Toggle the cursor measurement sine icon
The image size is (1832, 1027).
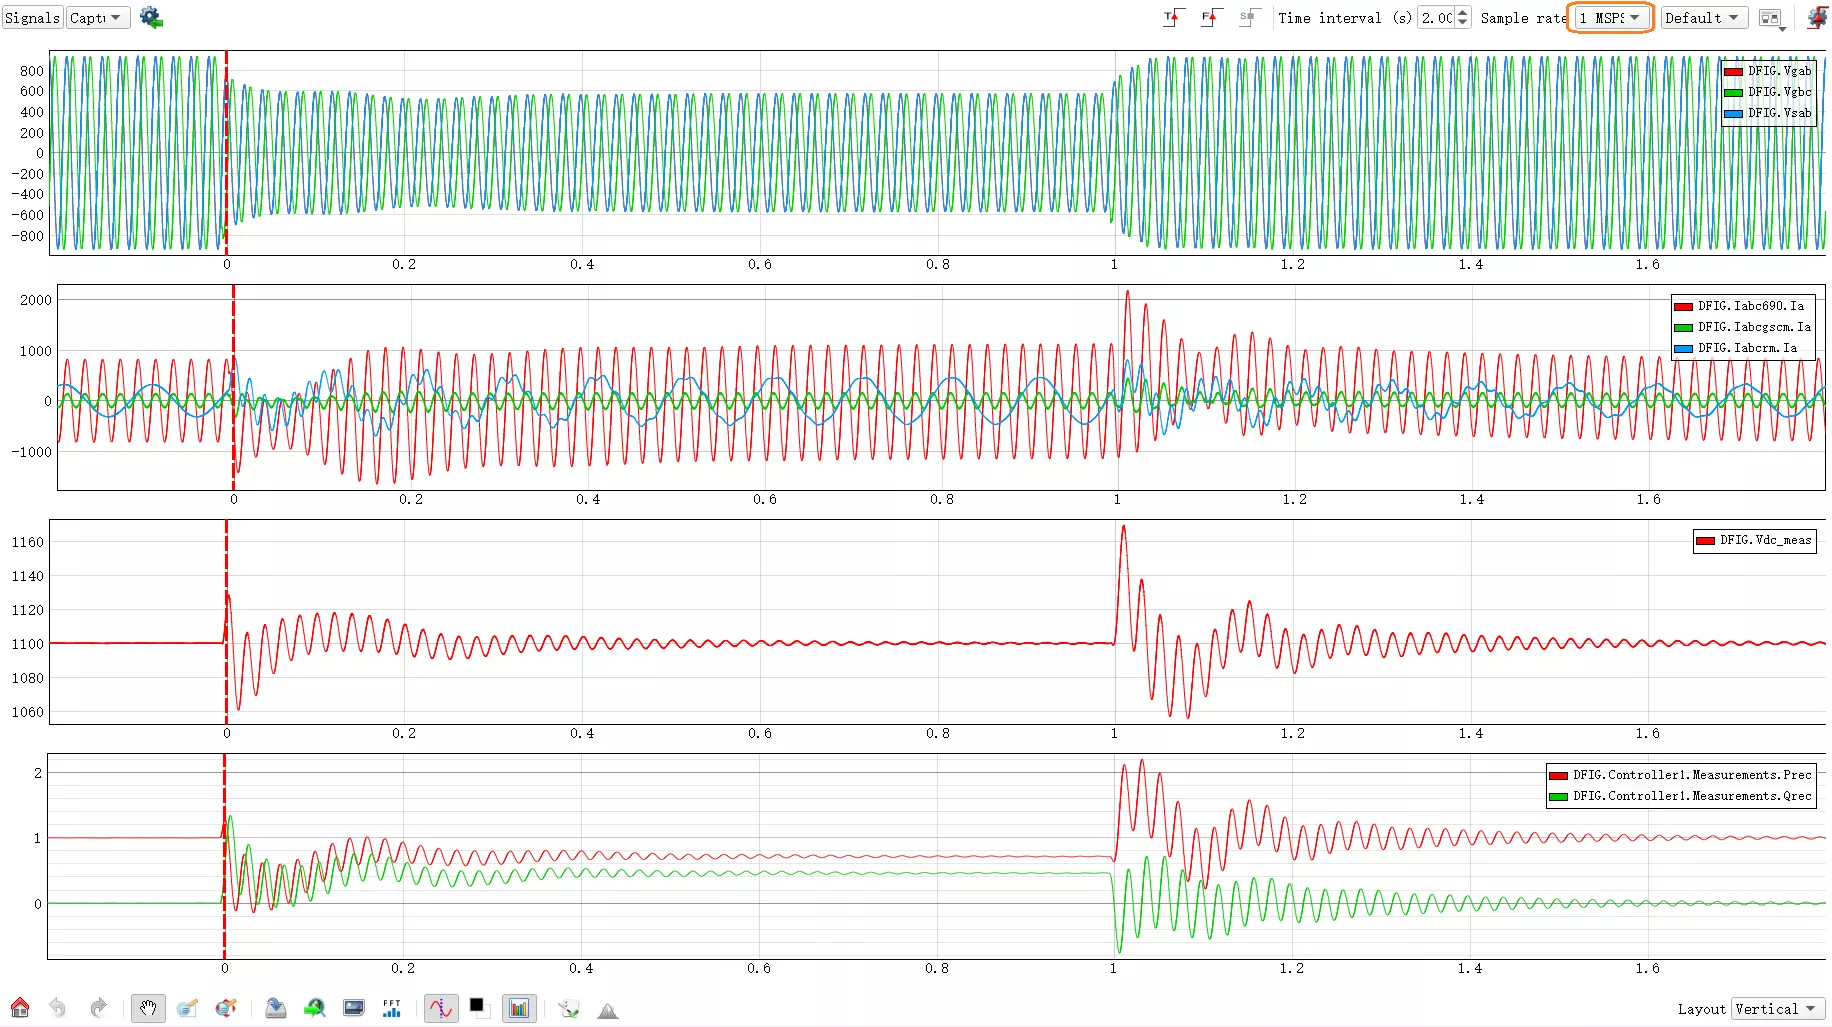coord(440,1008)
